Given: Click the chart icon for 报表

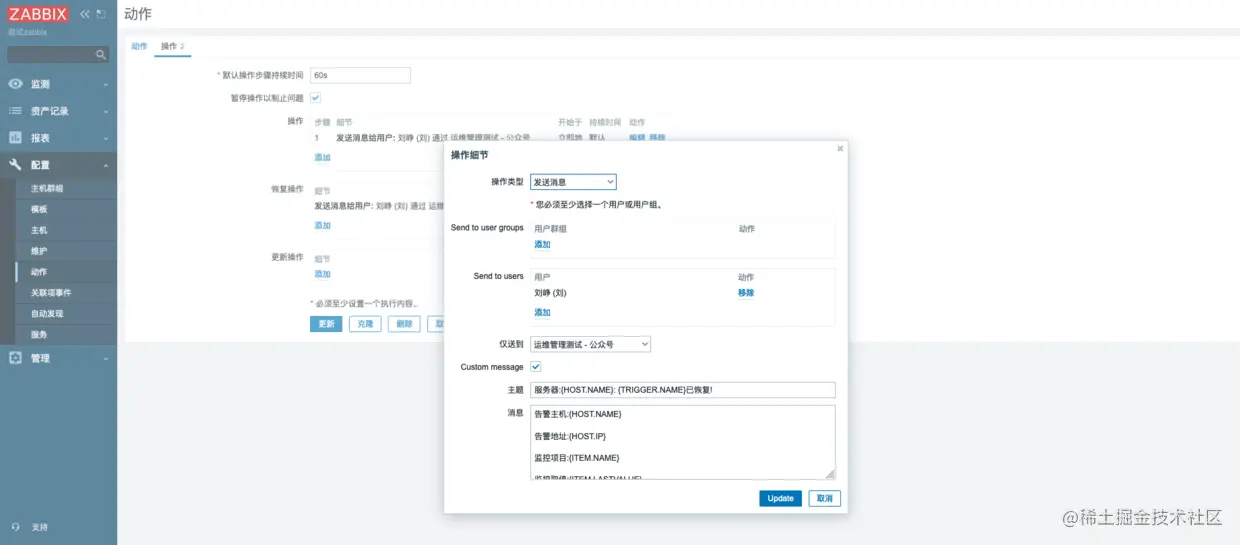Looking at the screenshot, I should [x=16, y=138].
